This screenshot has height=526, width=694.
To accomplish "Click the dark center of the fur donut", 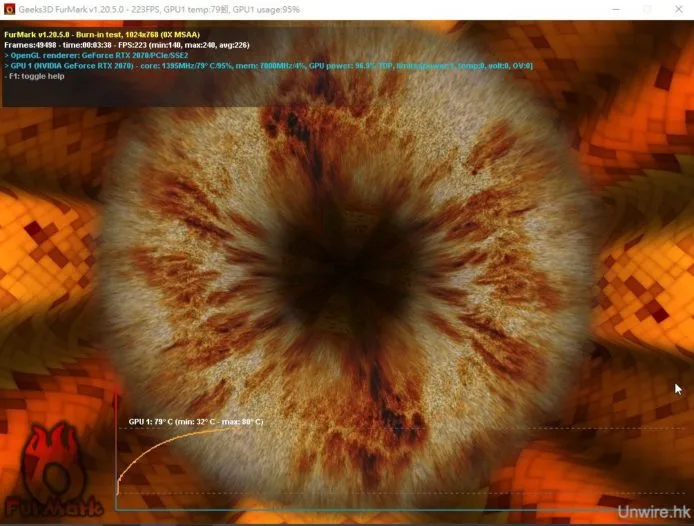I will pos(350,270).
